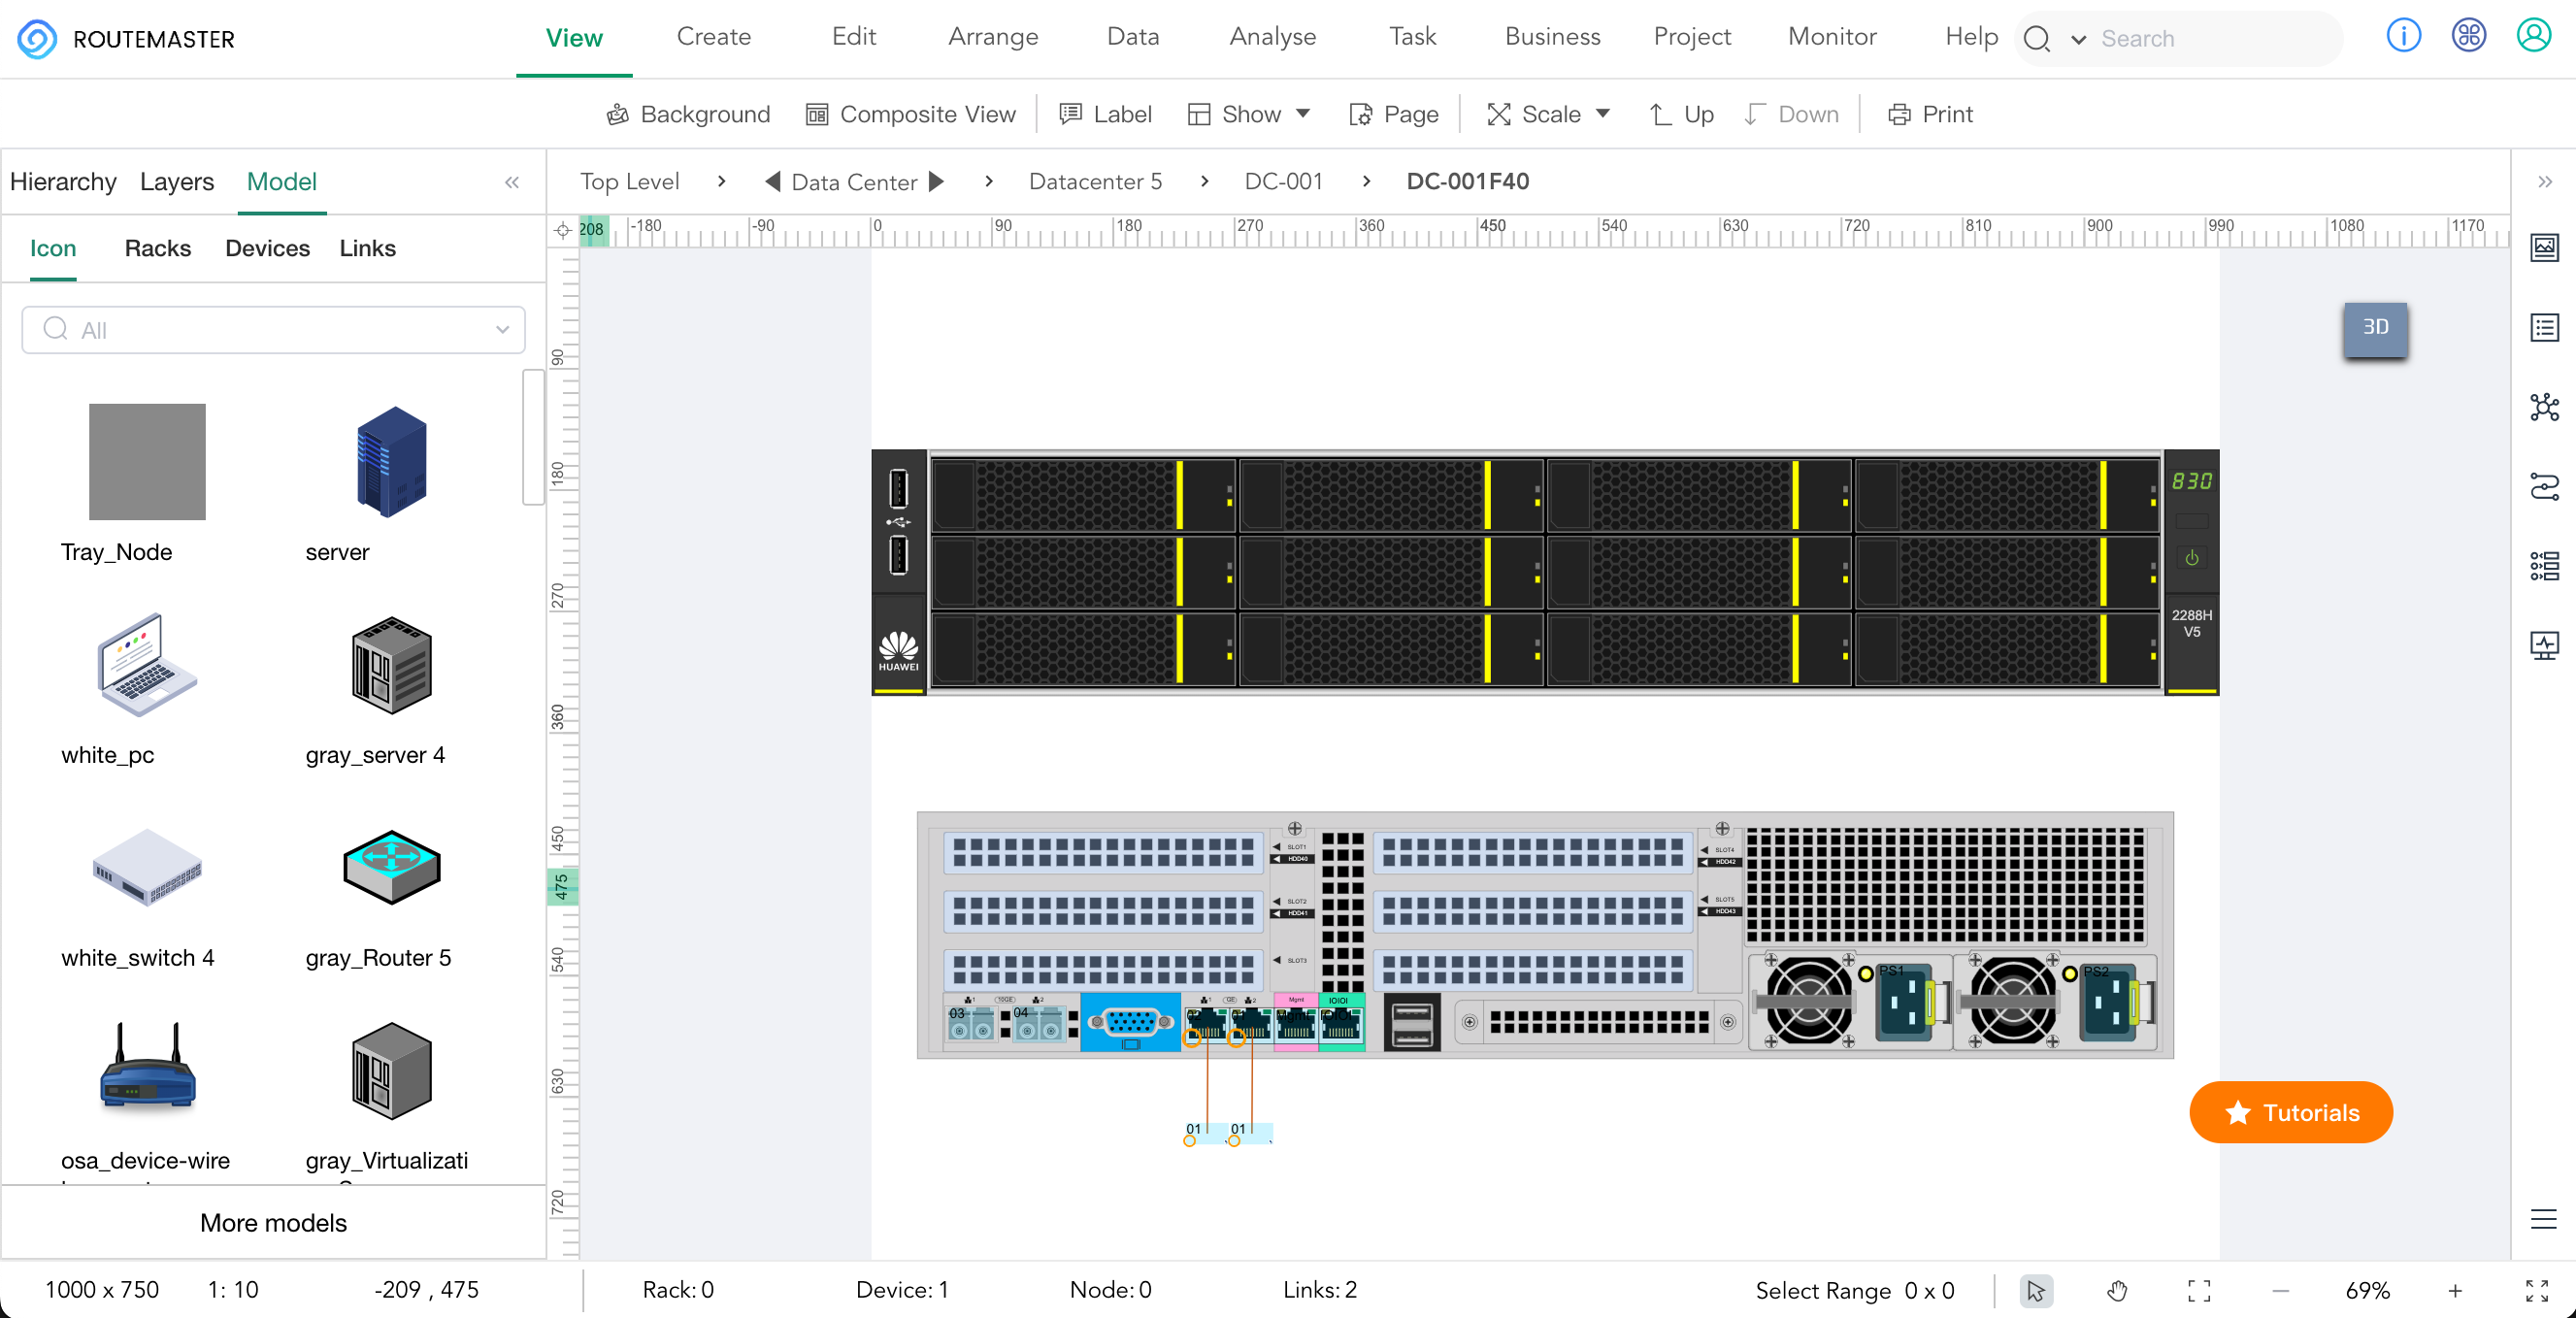
Task: Open the All filter combo box
Action: (x=273, y=330)
